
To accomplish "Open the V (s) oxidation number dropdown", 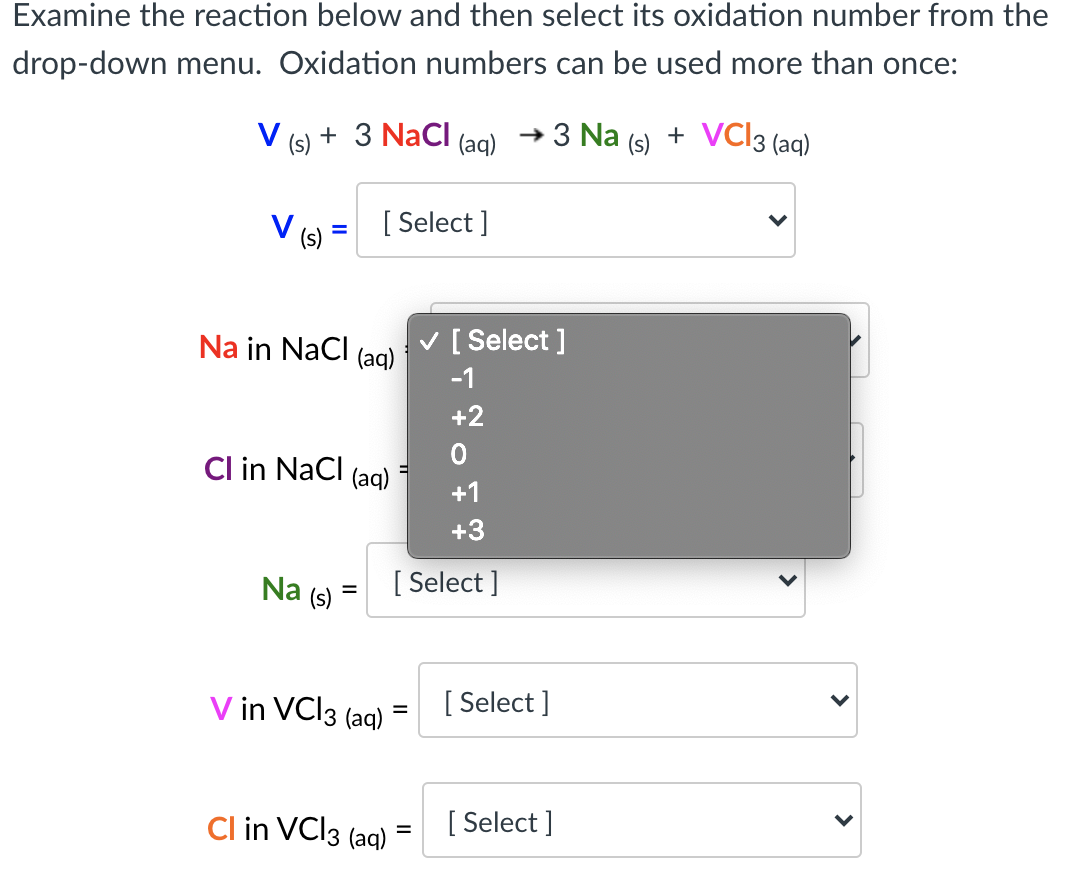I will click(x=576, y=220).
